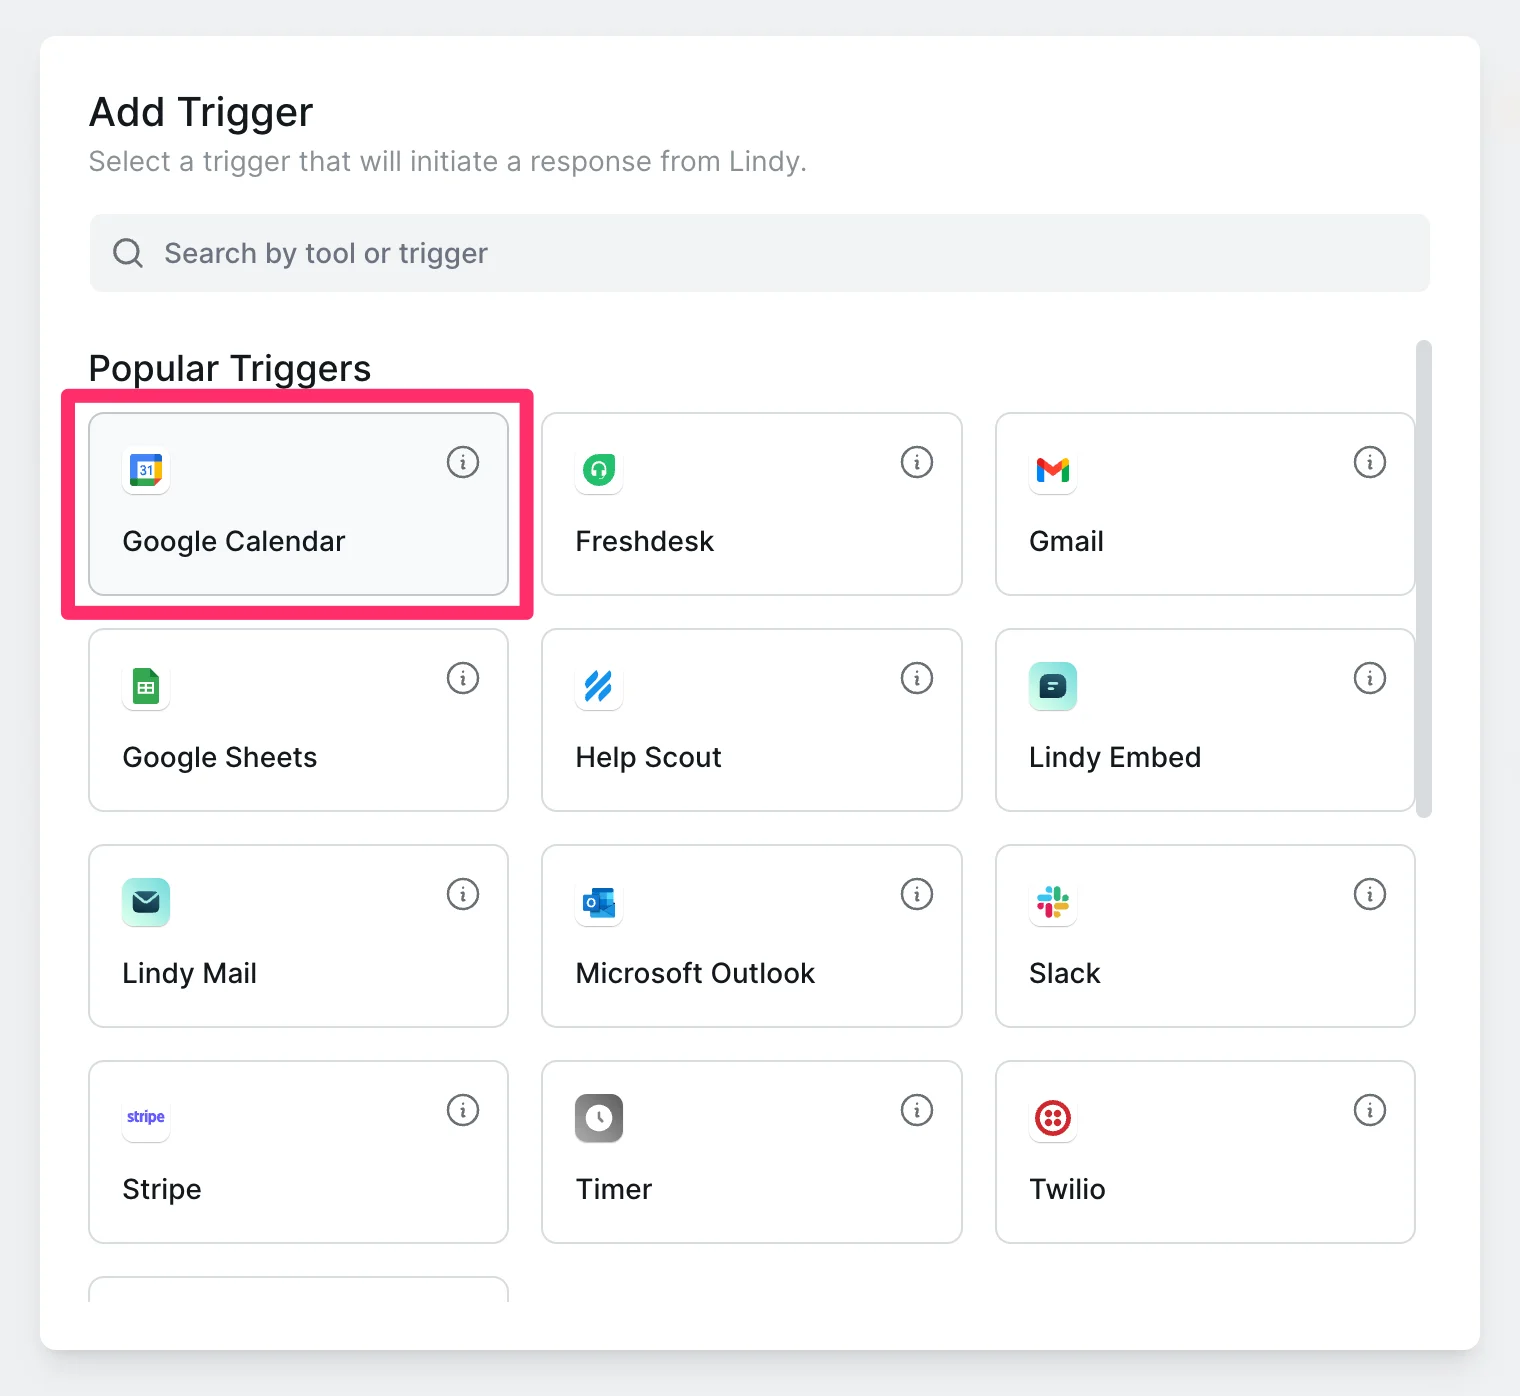This screenshot has width=1520, height=1396.
Task: Show info for Slack trigger
Action: point(1370,894)
